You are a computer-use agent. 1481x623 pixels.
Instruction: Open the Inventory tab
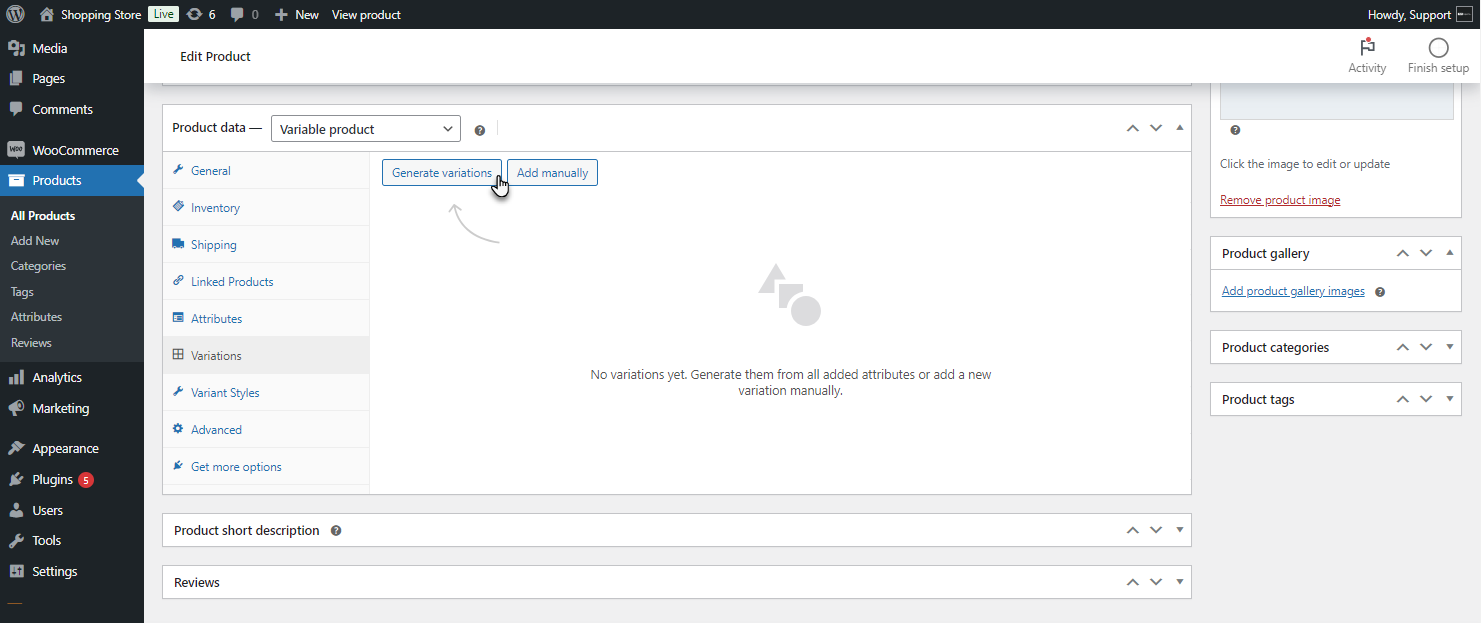[x=266, y=208]
